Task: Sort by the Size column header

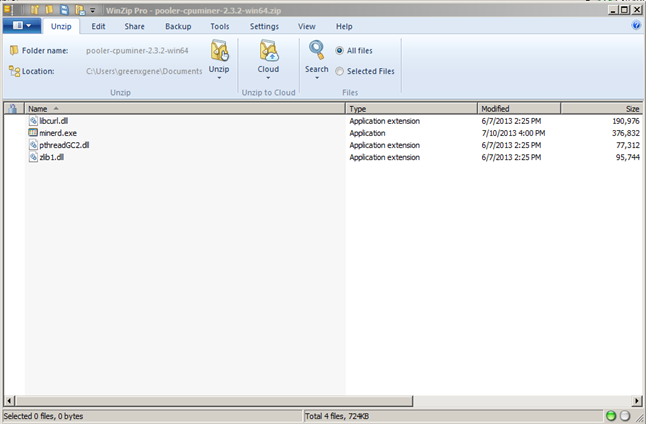Action: click(x=602, y=109)
